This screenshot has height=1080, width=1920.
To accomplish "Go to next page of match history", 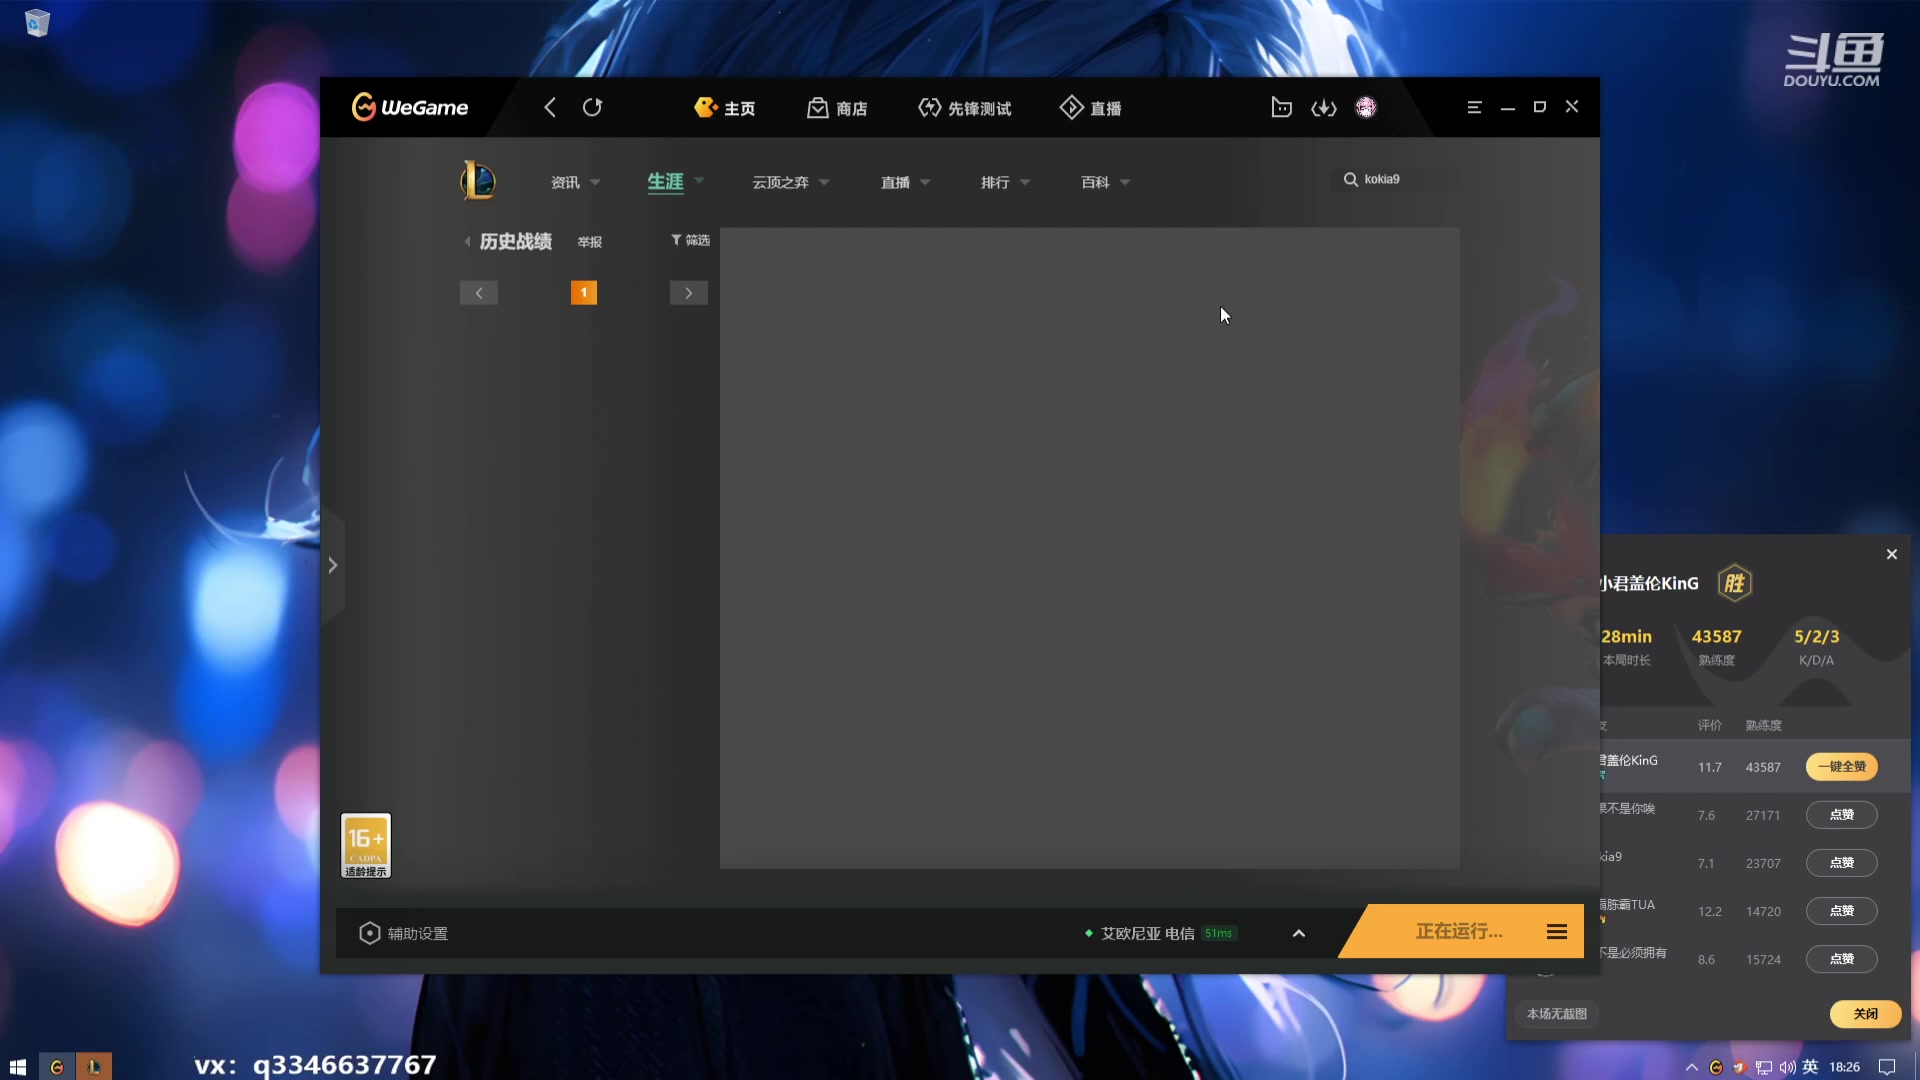I will 689,293.
